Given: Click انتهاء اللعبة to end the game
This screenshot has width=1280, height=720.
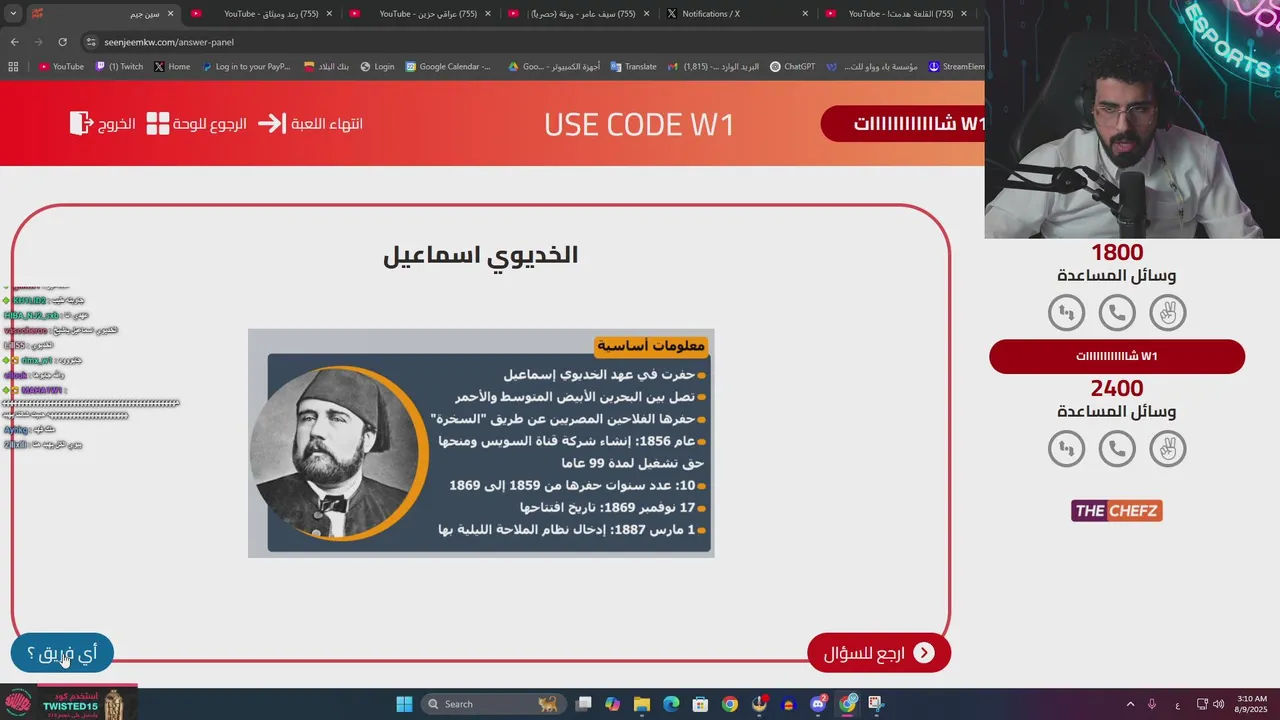Looking at the screenshot, I should click(310, 124).
